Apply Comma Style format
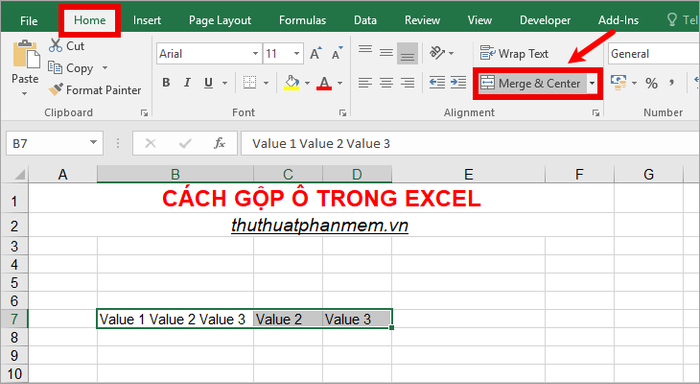Screen dimensions: 700x384 (x=672, y=83)
